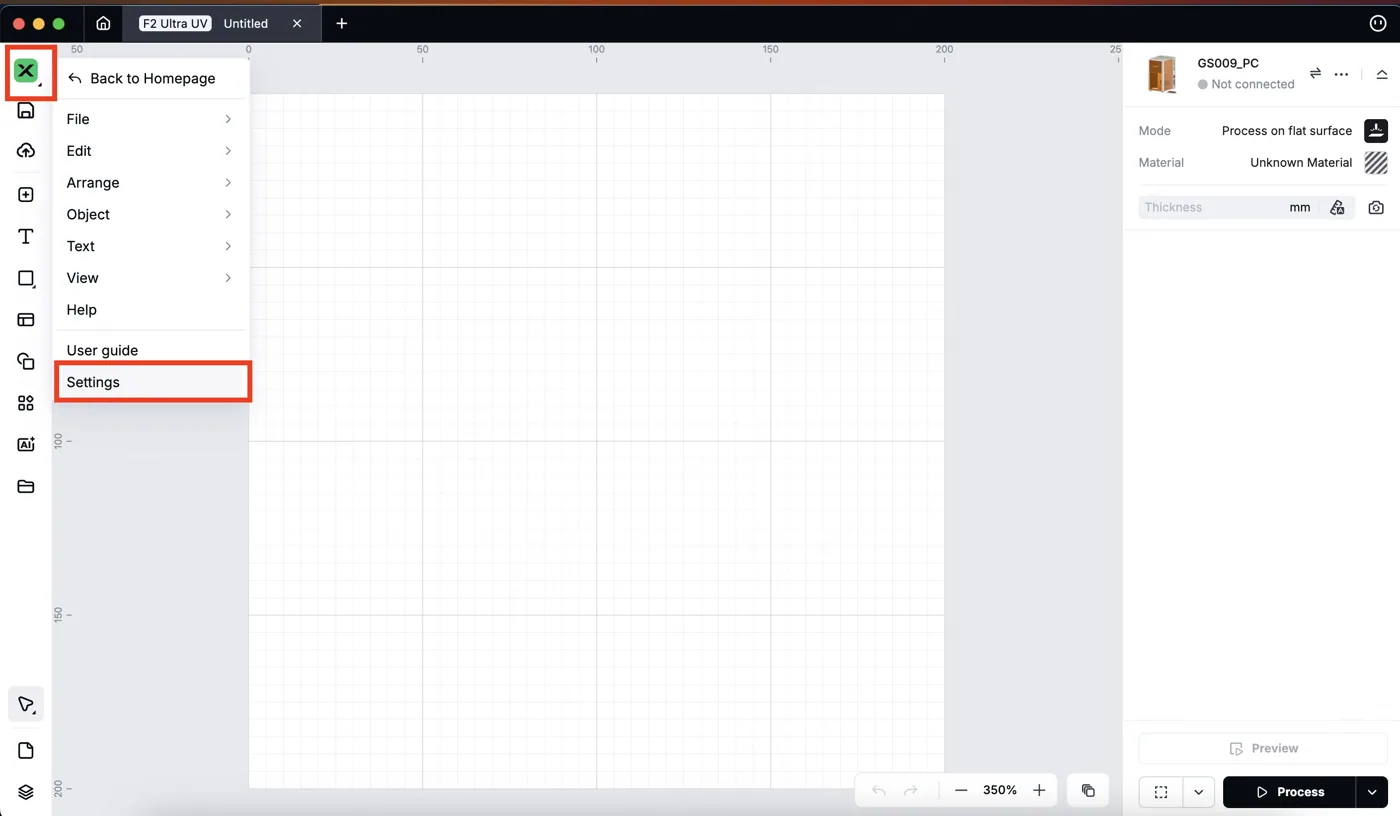Open the AI image generation tool
The width and height of the screenshot is (1400, 816).
[x=26, y=444]
